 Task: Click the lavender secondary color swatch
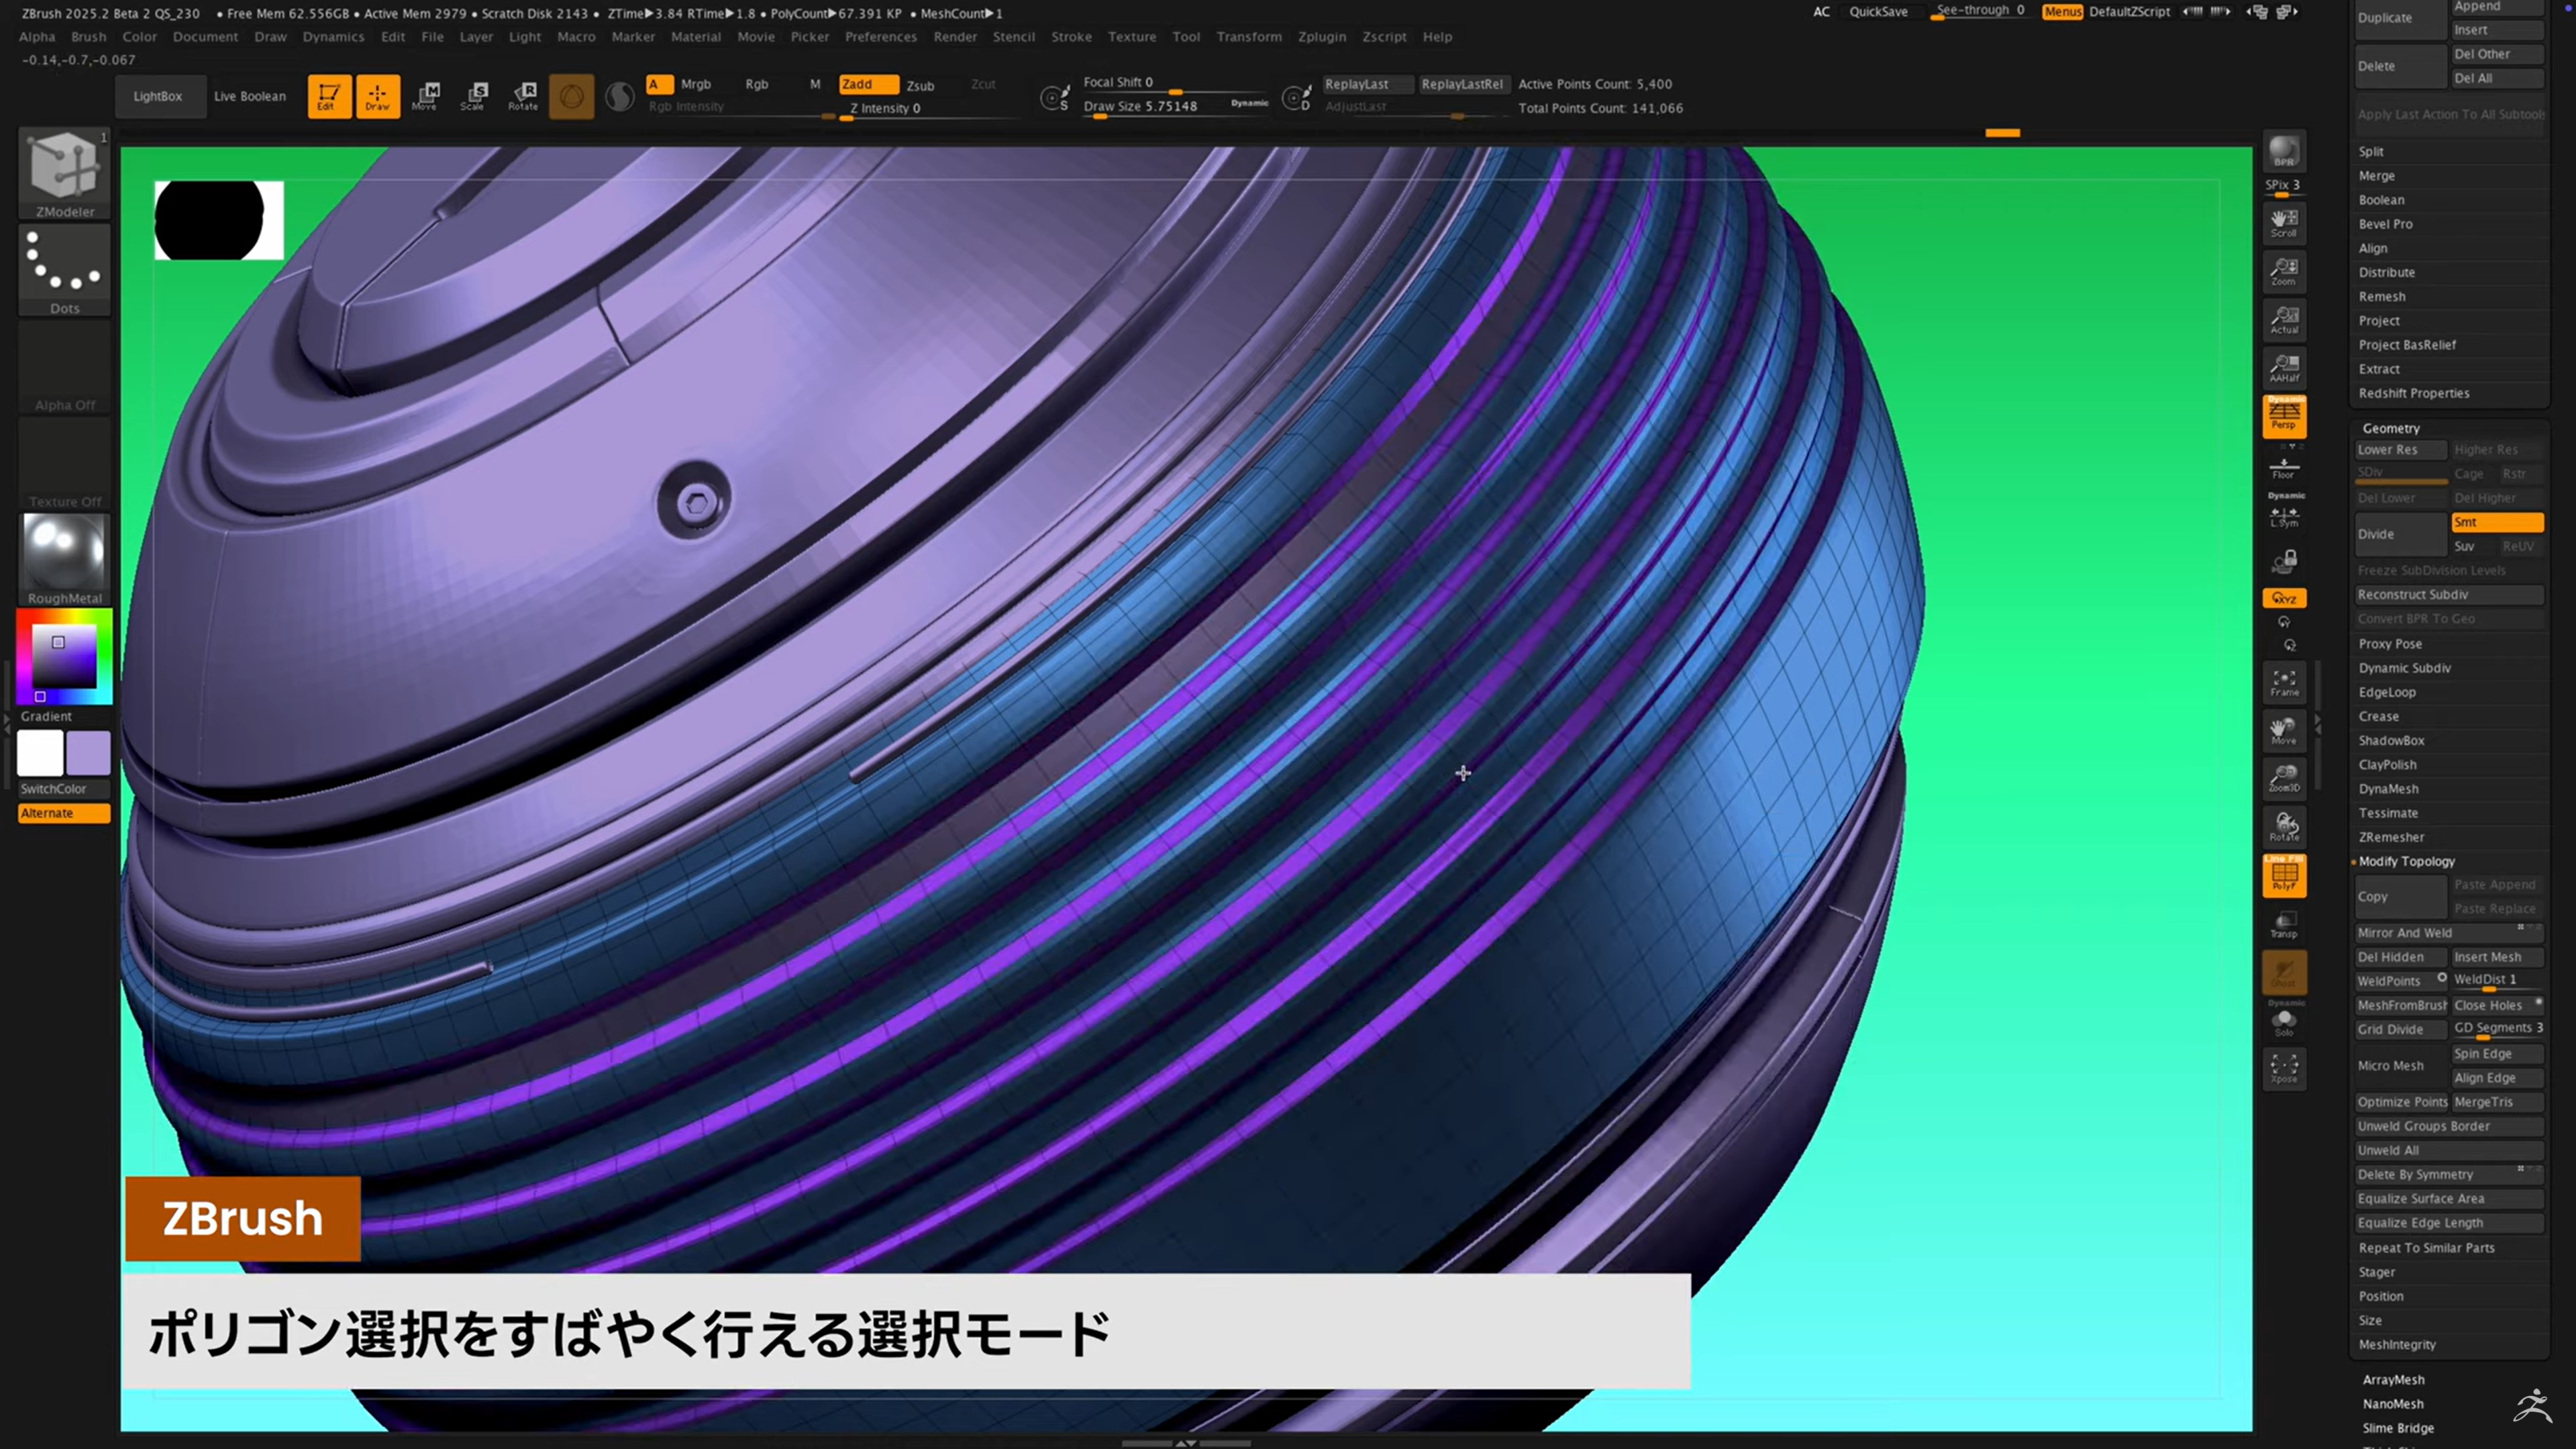pos(89,753)
